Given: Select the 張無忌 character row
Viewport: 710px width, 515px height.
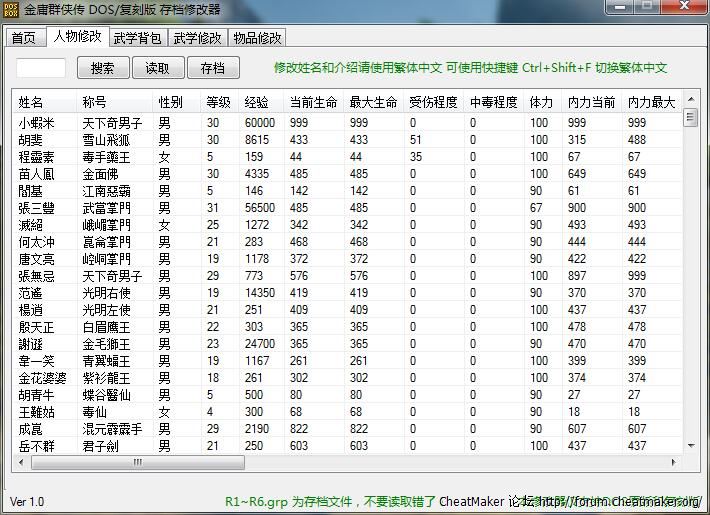Looking at the screenshot, I should pos(38,275).
